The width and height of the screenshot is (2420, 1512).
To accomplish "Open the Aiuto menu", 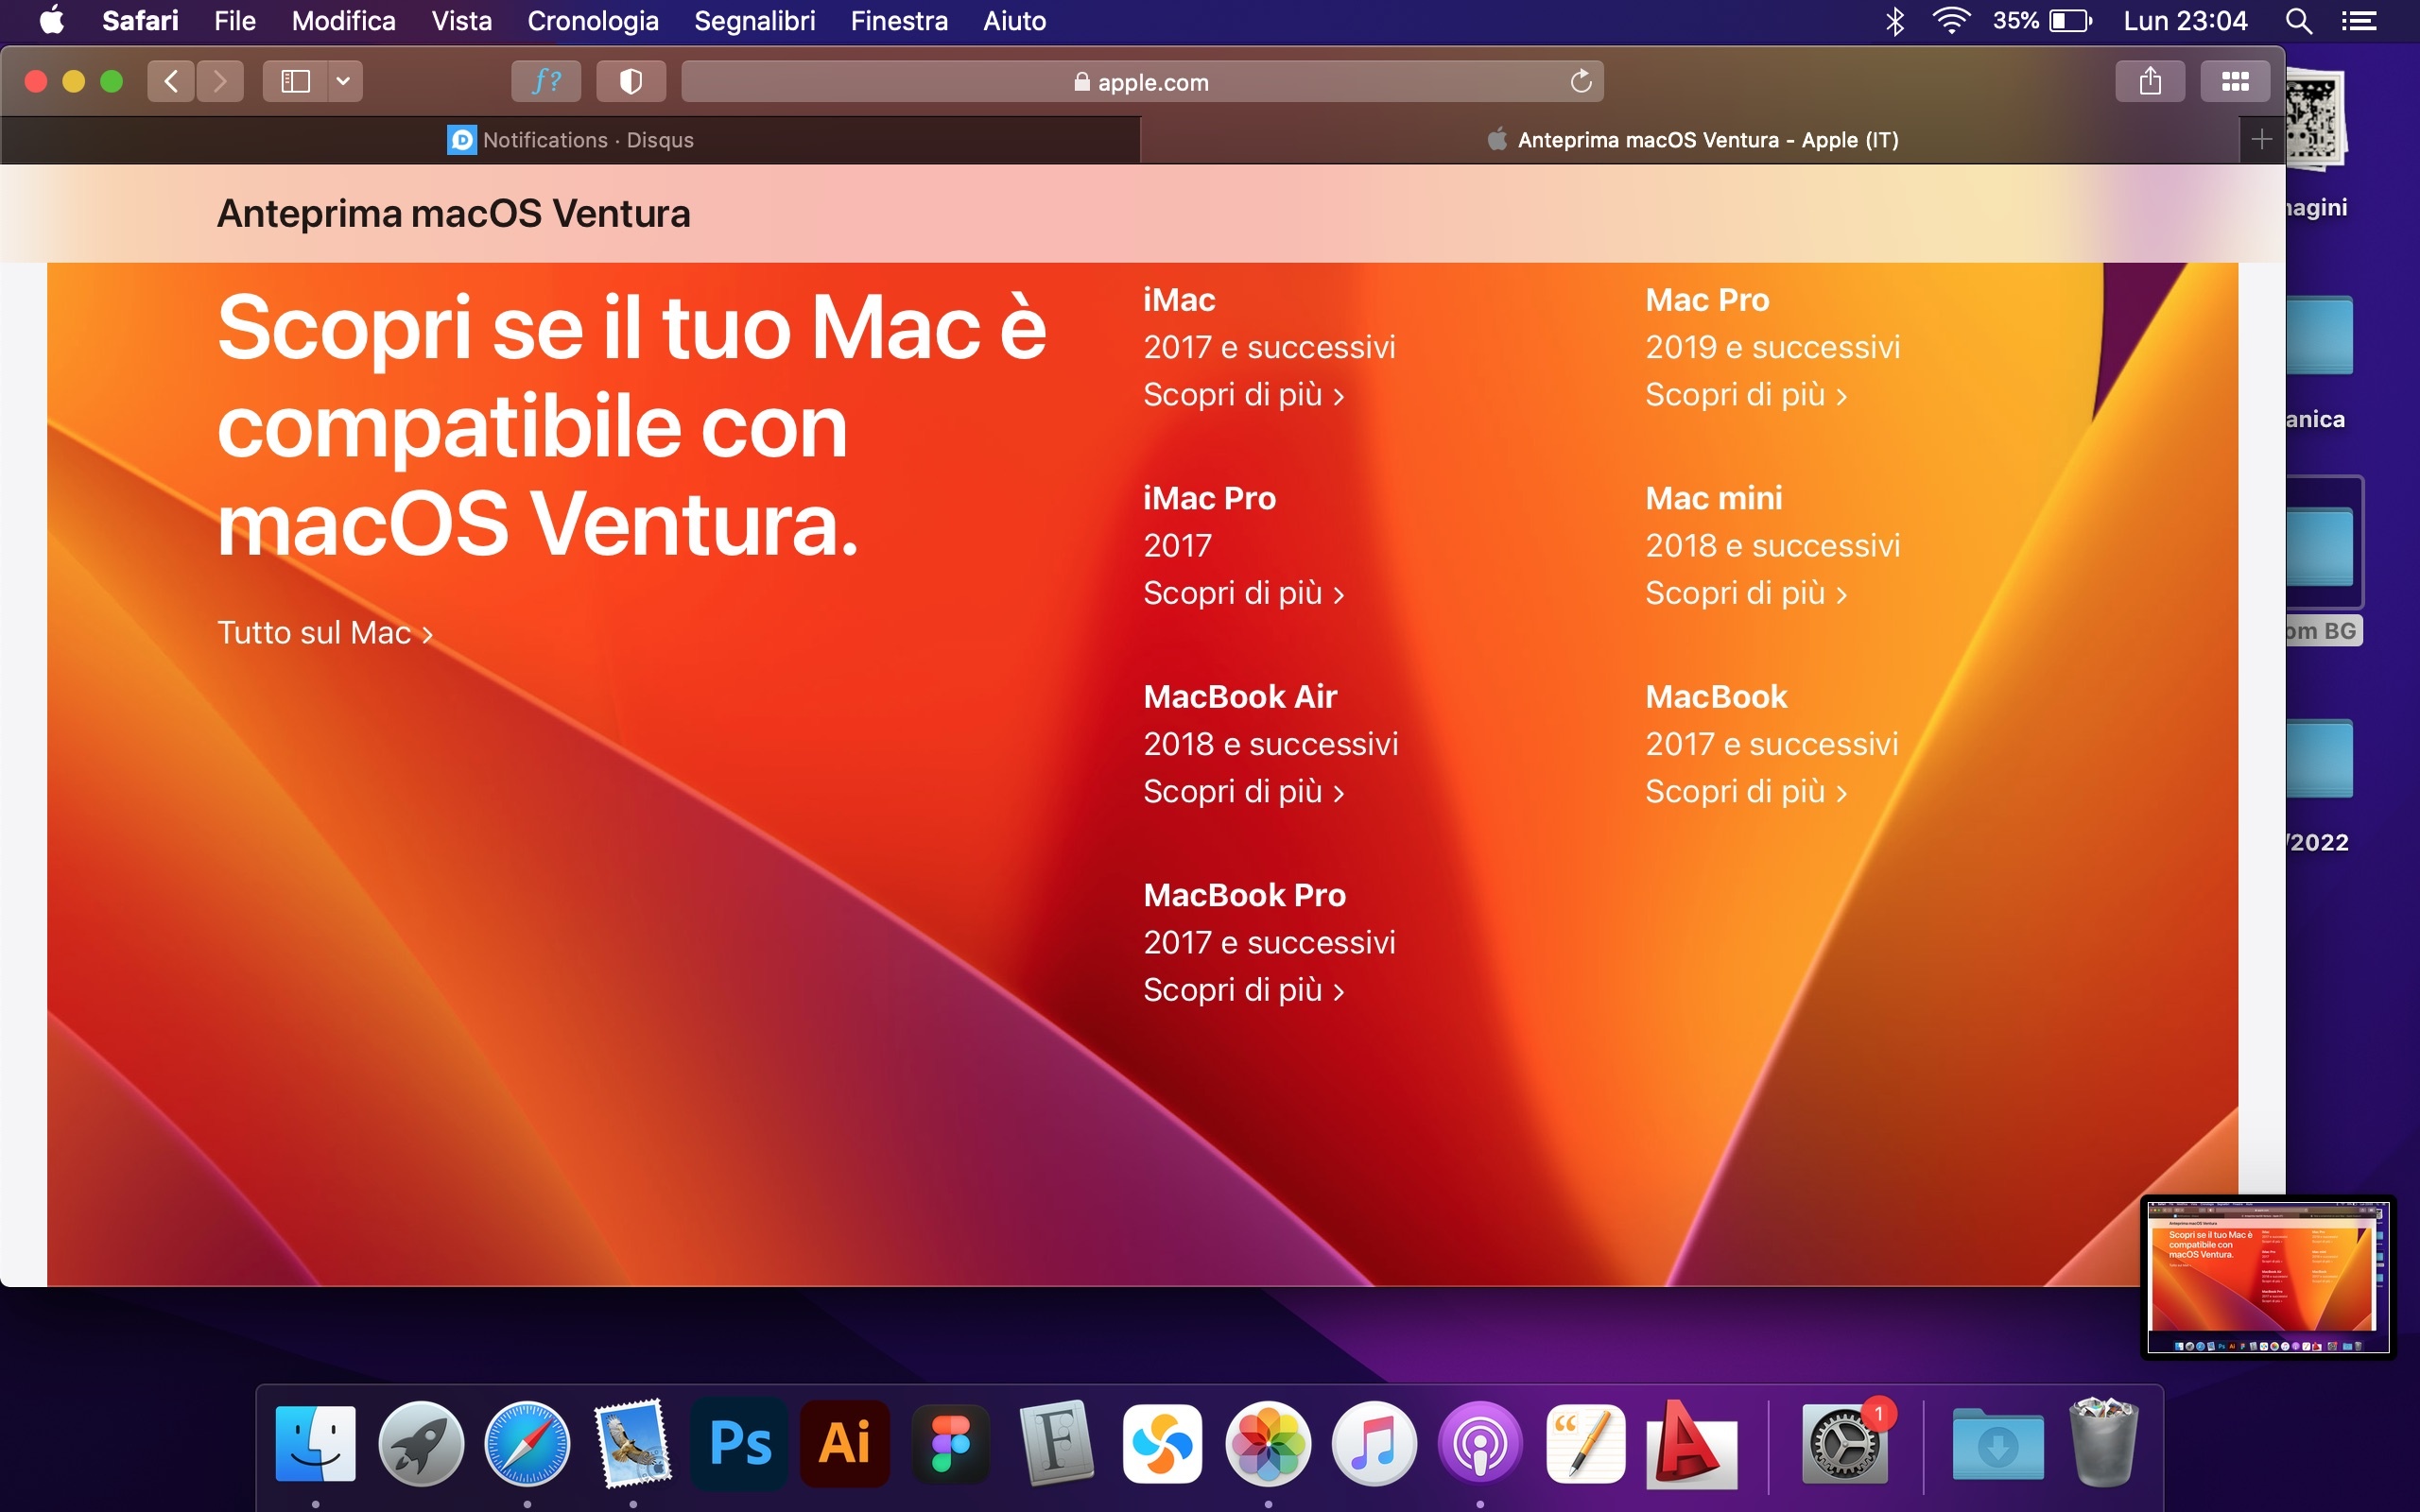I will point(1014,21).
